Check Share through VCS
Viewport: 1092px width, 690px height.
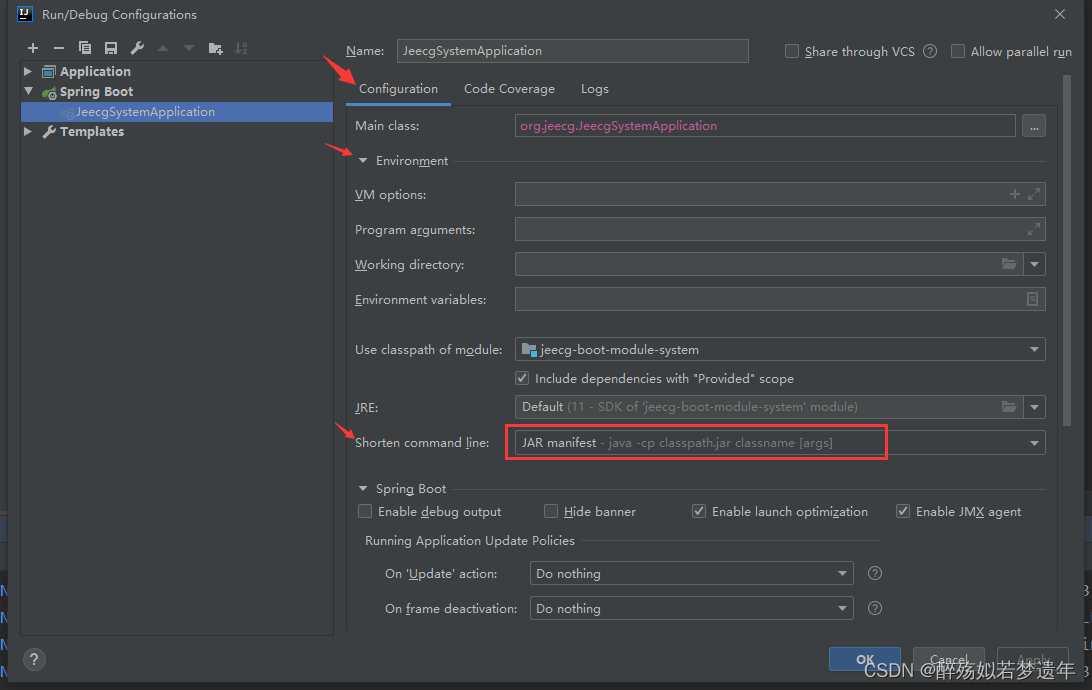(x=791, y=51)
